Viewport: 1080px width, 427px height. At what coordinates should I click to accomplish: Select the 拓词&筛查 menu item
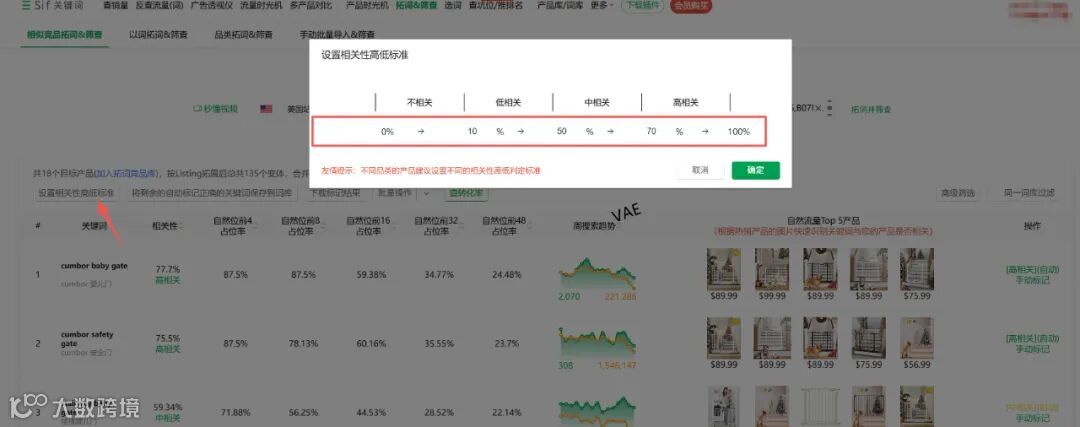pyautogui.click(x=417, y=6)
